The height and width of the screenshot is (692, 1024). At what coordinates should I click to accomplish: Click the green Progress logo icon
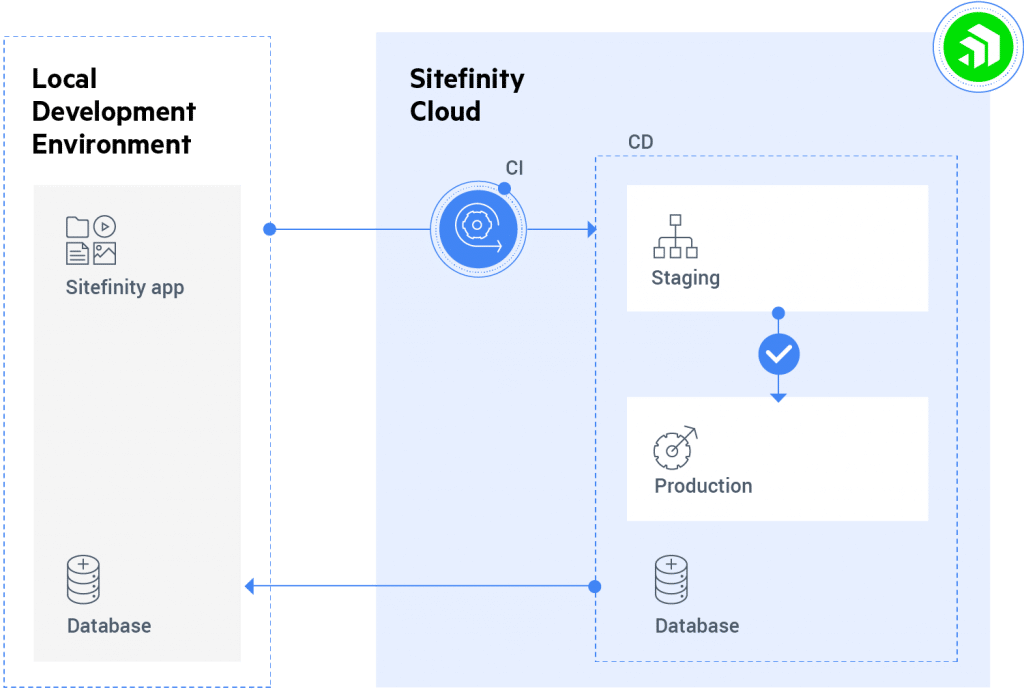(978, 47)
